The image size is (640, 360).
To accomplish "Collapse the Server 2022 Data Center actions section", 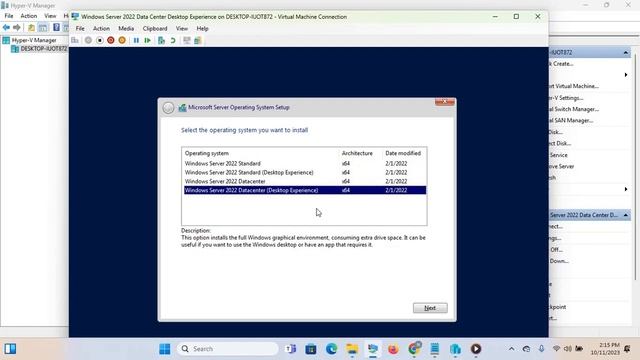I will click(x=626, y=215).
